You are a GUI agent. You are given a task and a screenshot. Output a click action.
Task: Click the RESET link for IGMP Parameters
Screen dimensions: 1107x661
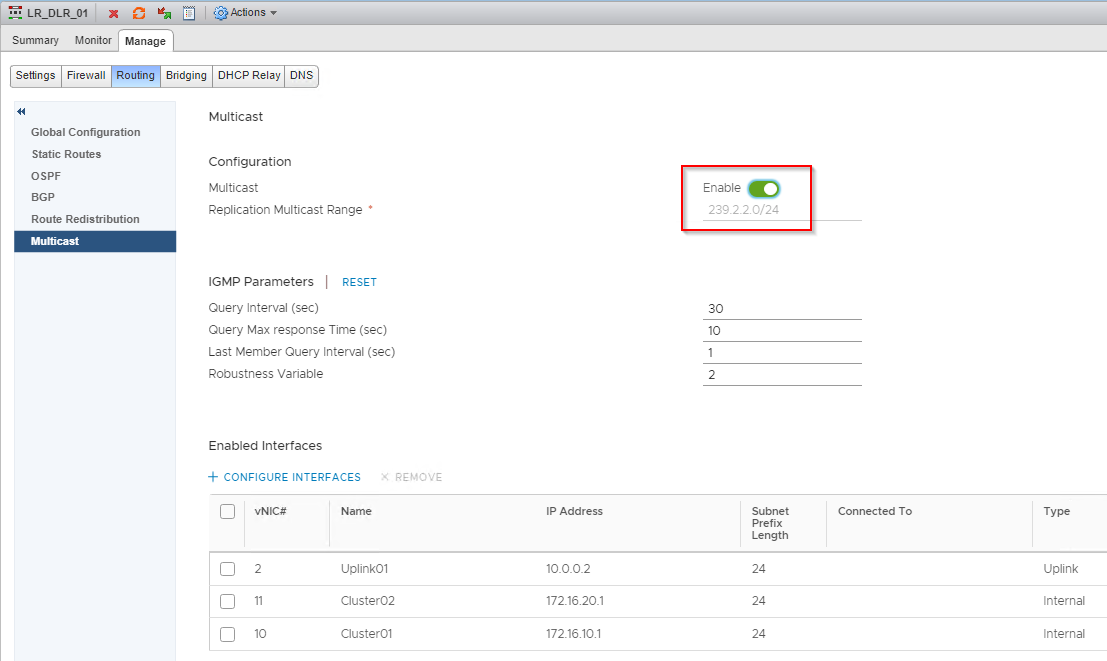pos(359,282)
